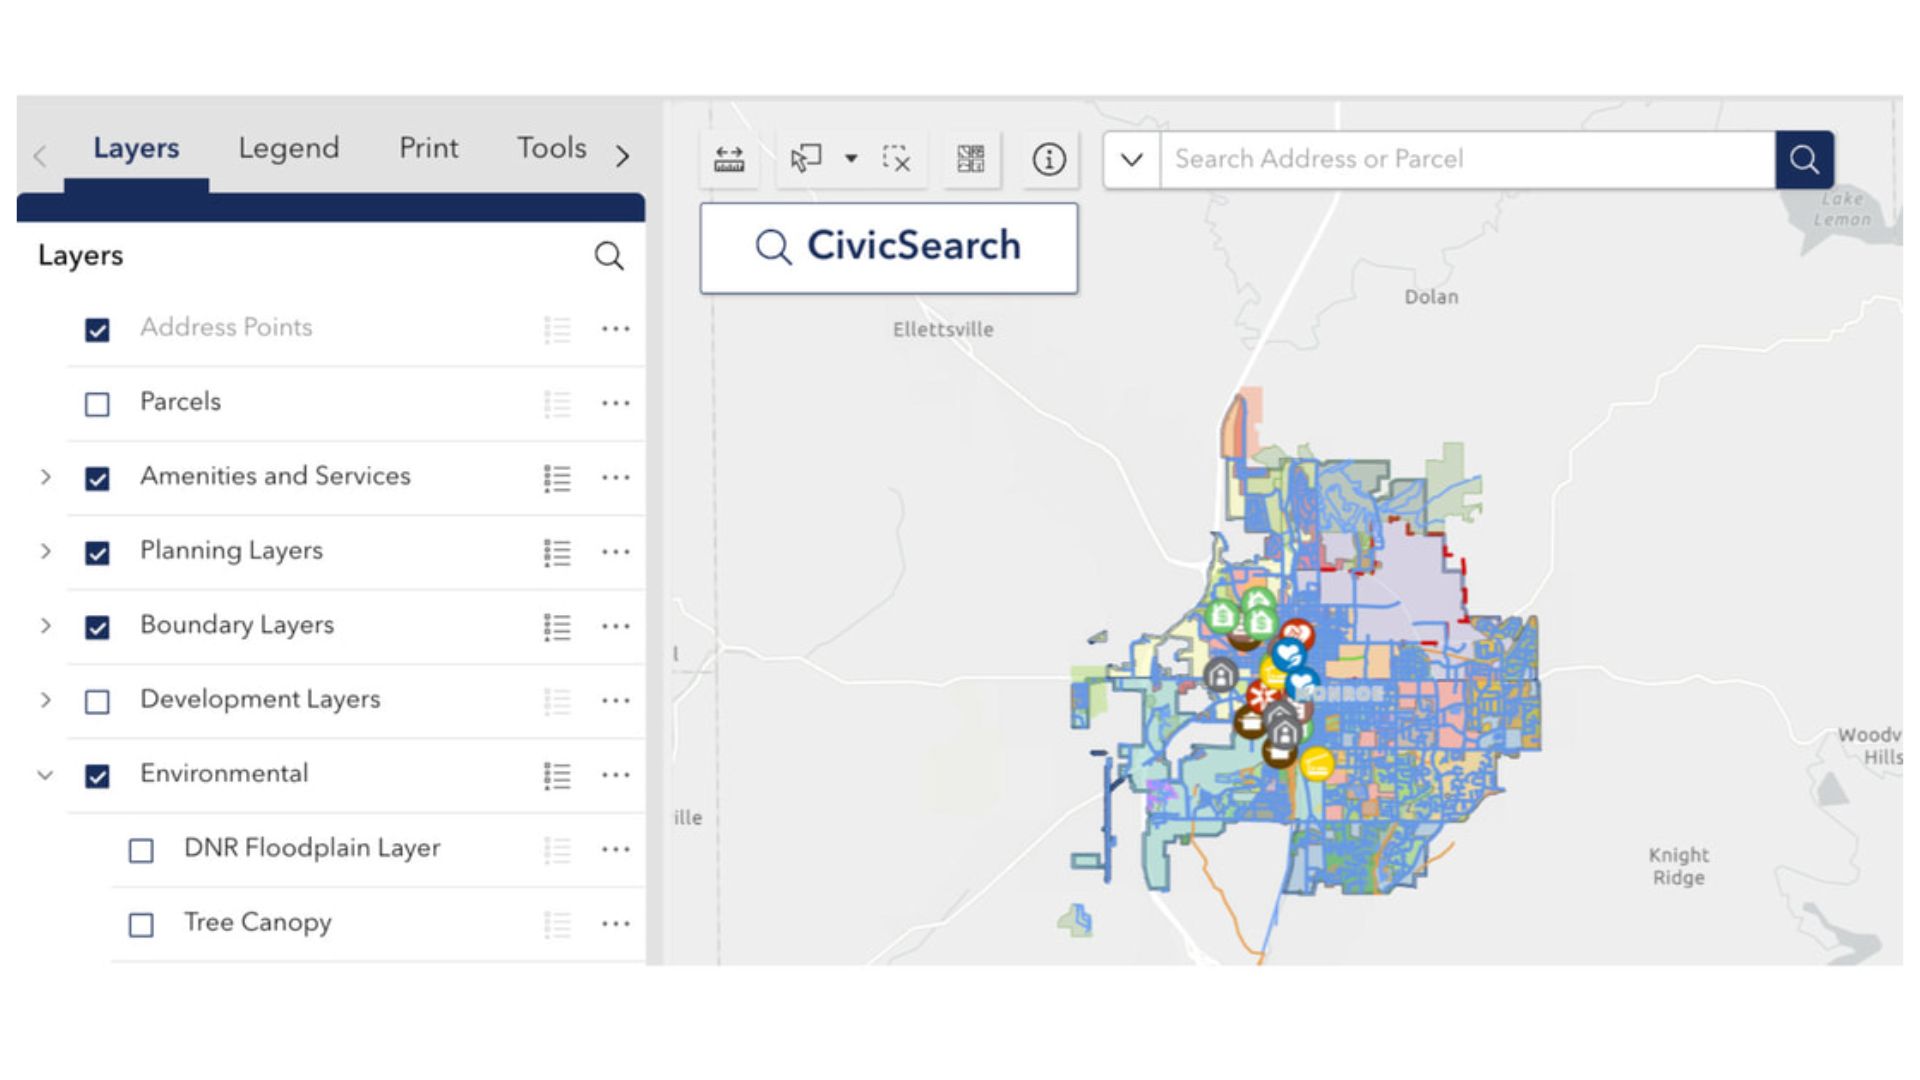Show legend for Development Layers

[557, 701]
